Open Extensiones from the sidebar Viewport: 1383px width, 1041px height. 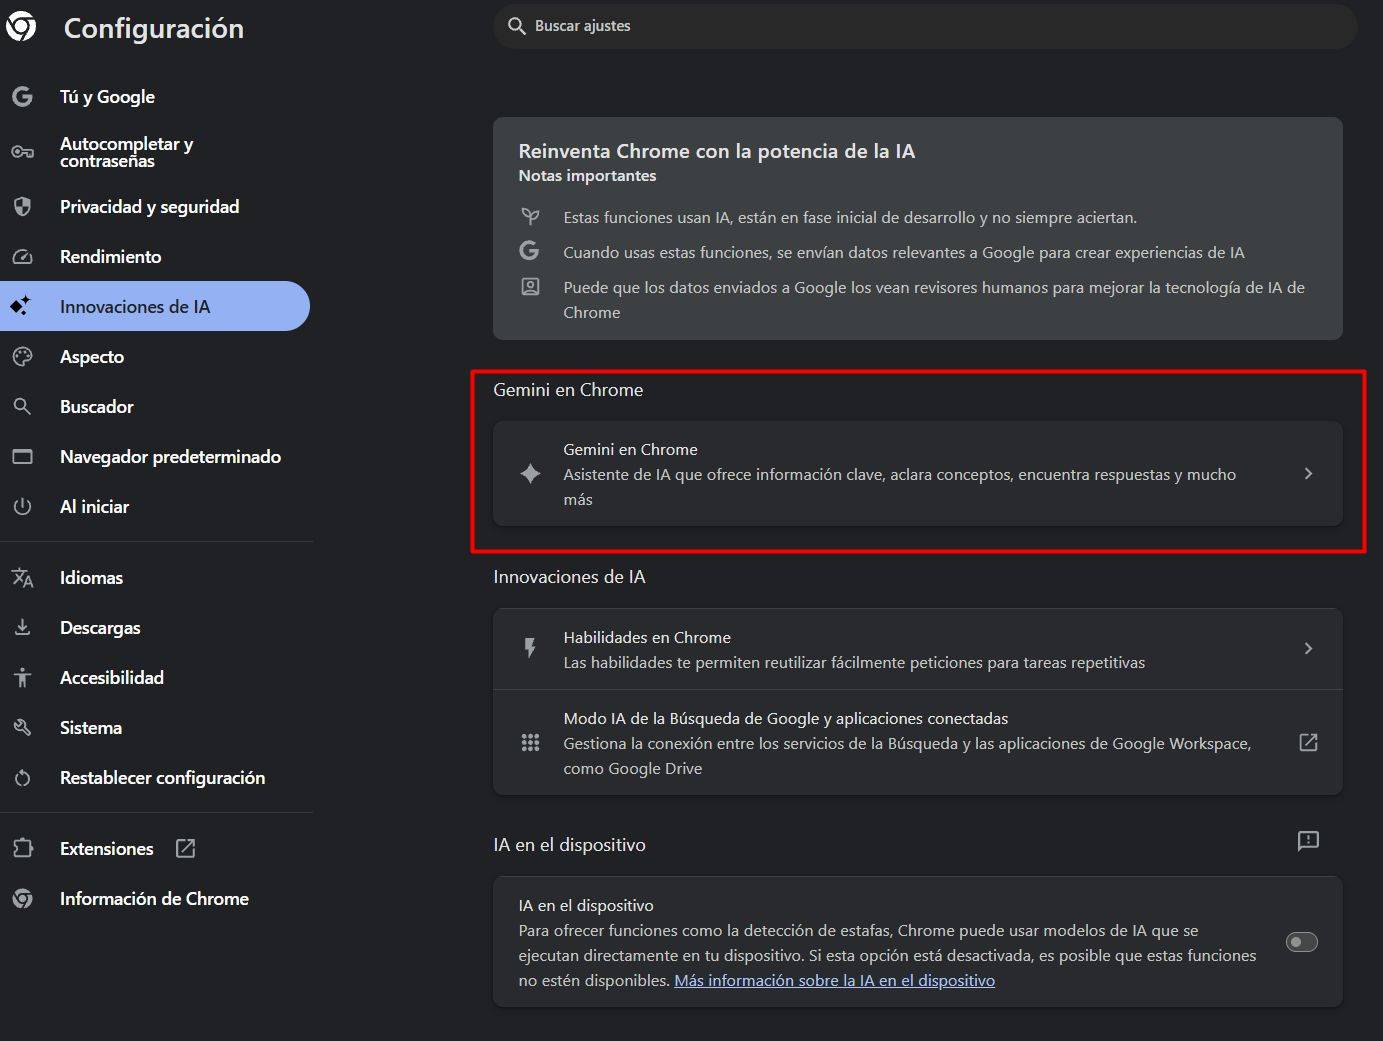pyautogui.click(x=155, y=848)
